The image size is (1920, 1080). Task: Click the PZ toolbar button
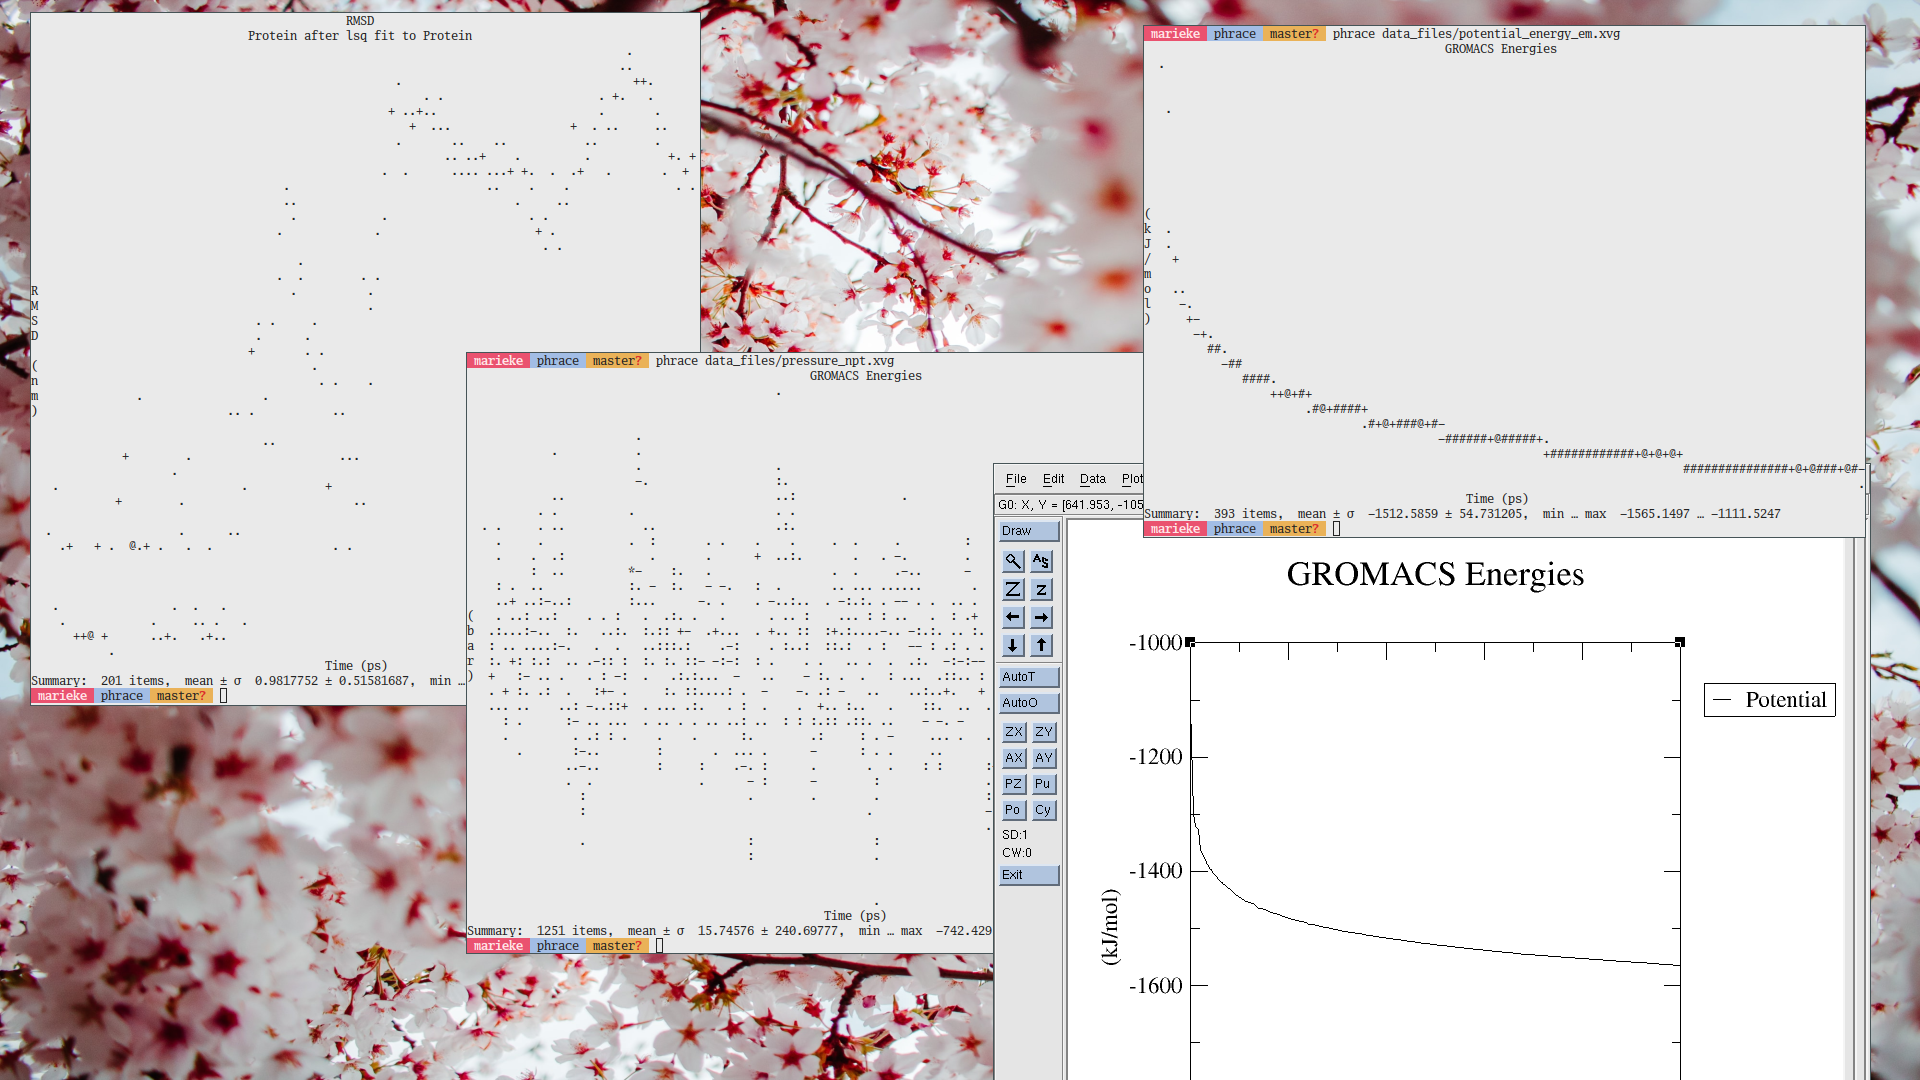point(1013,784)
